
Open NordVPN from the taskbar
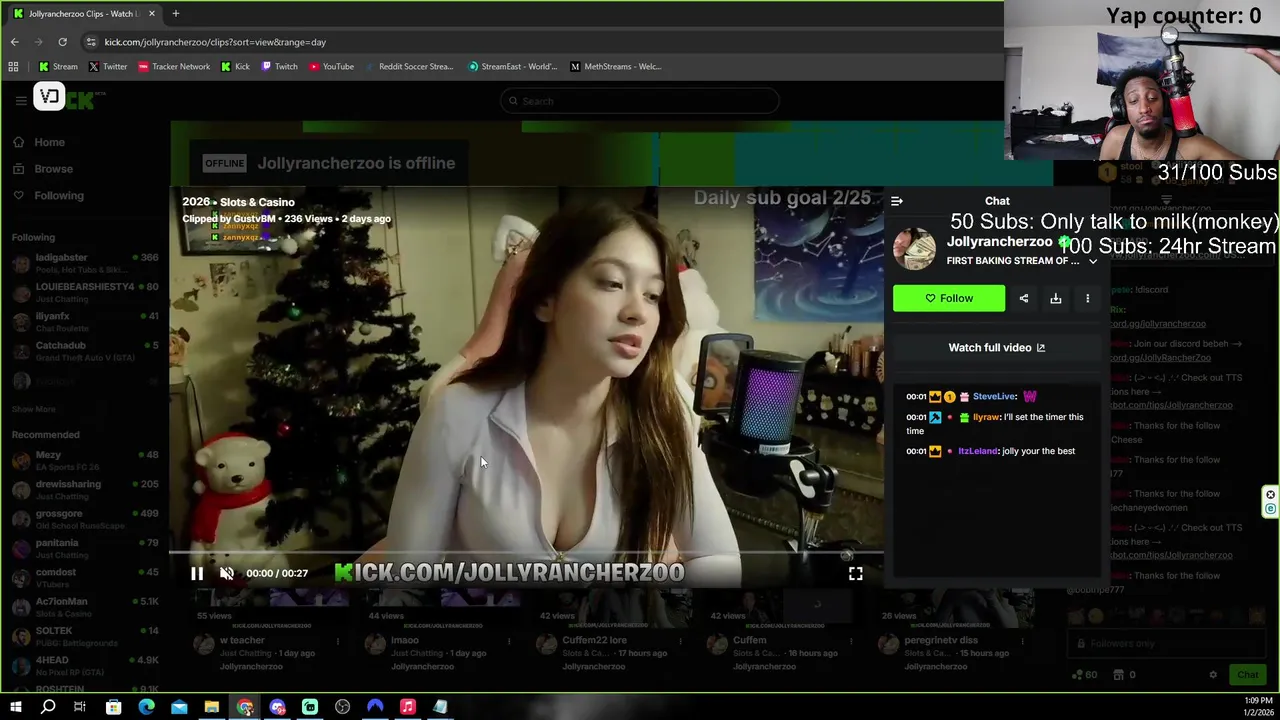pos(375,707)
